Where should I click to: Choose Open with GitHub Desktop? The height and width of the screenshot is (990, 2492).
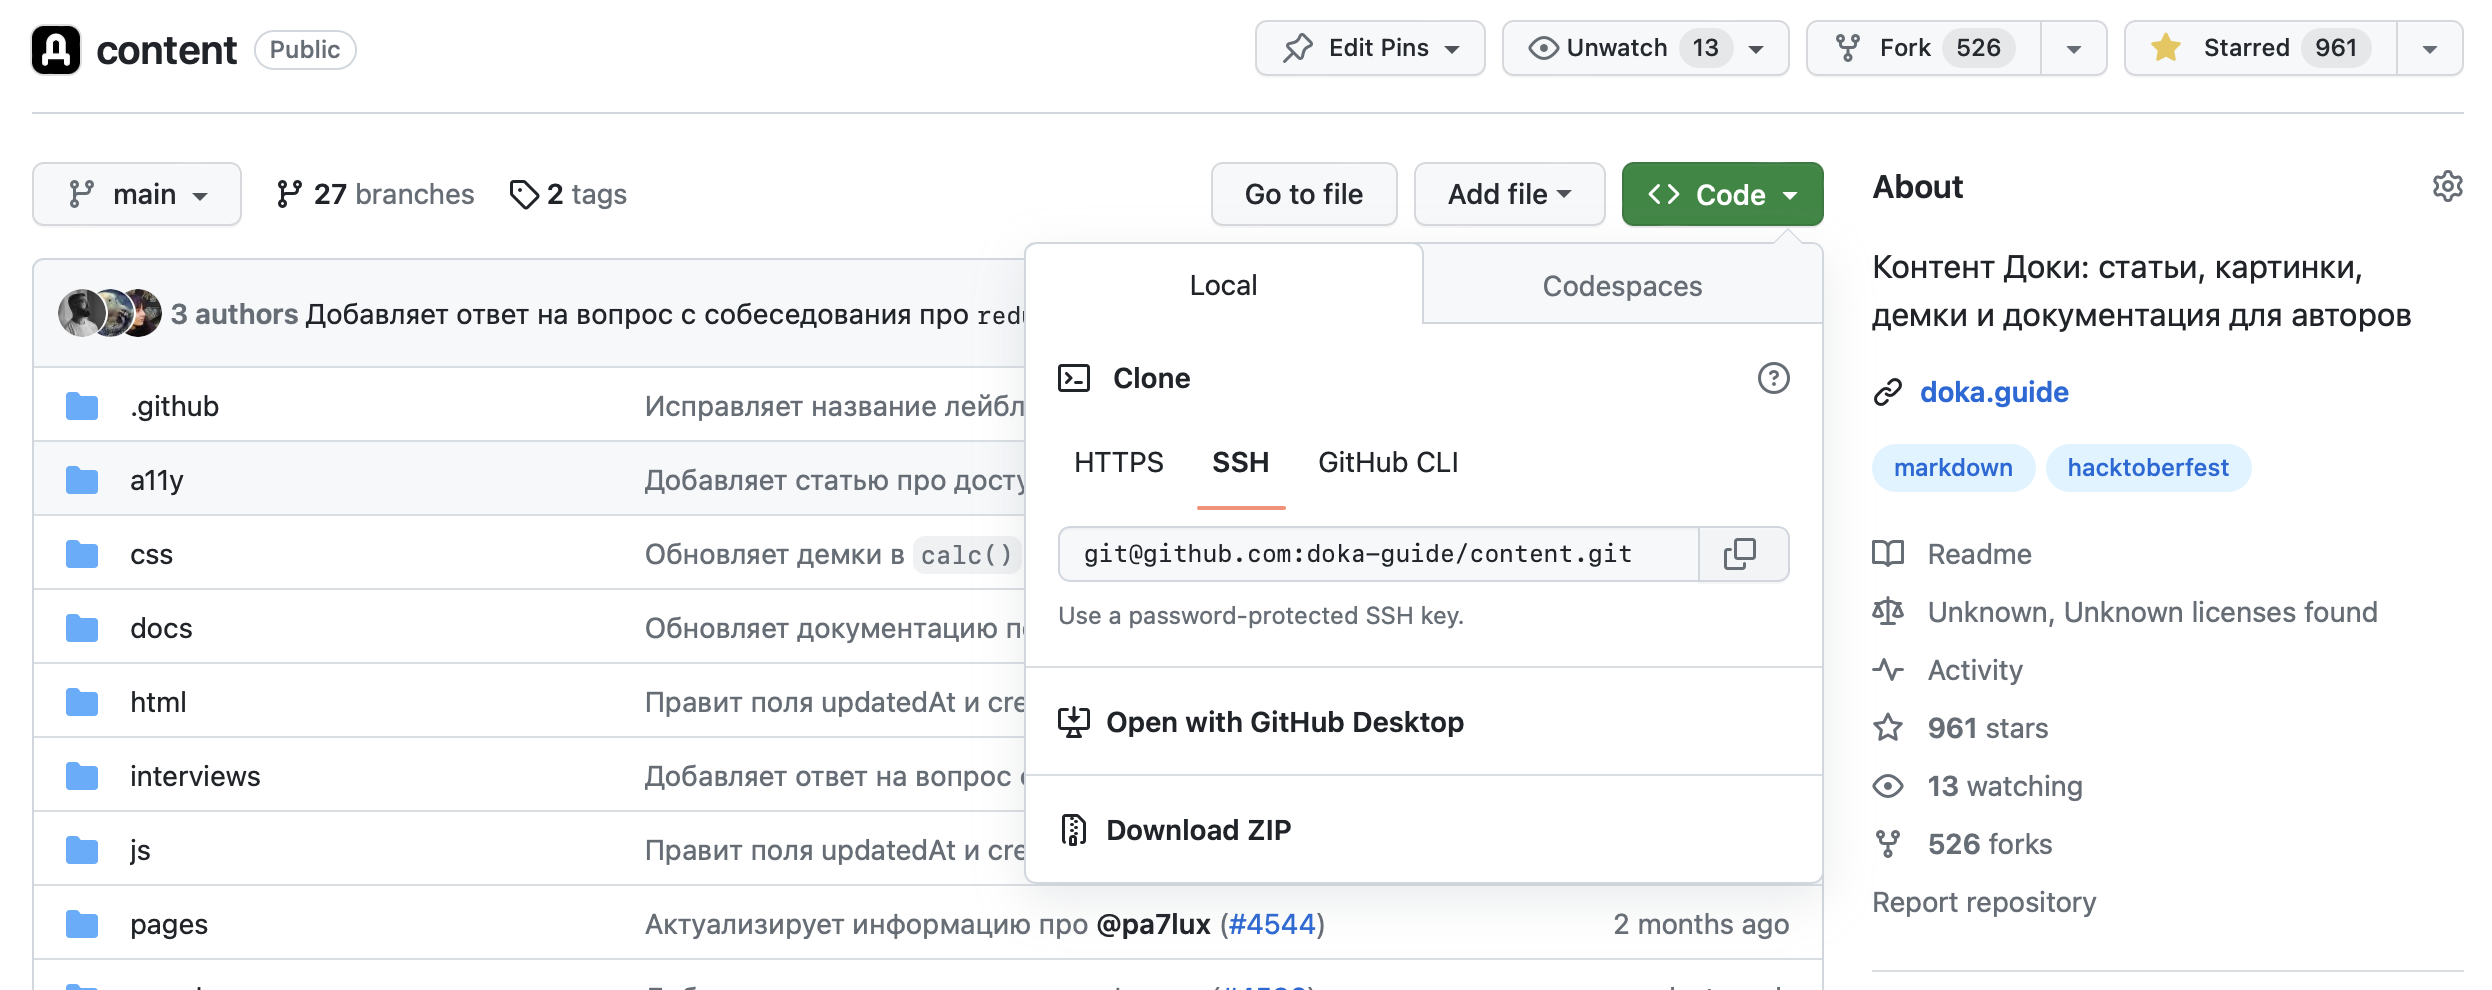[1424, 722]
